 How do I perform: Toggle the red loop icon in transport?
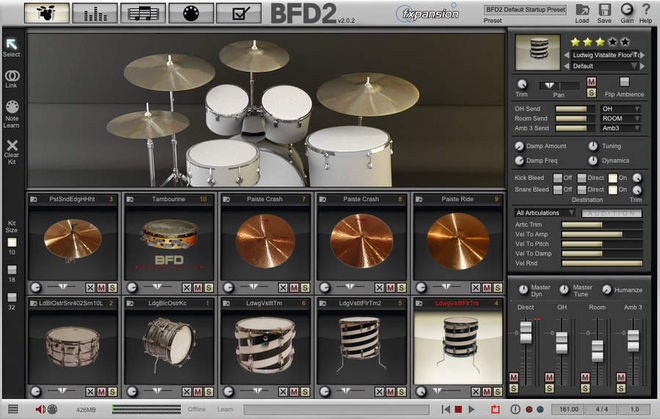coord(495,409)
